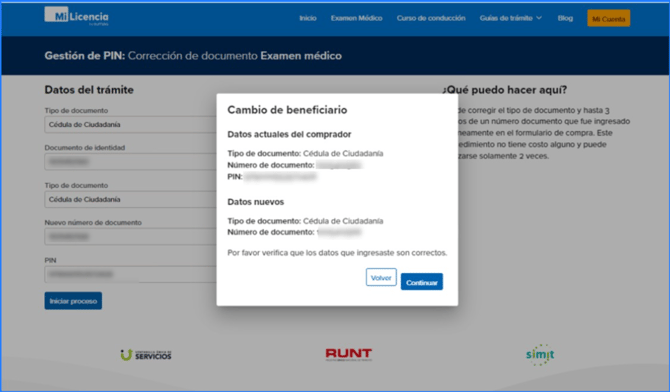The image size is (670, 392).
Task: Click the Nuevo número de documento field
Action: [130, 236]
